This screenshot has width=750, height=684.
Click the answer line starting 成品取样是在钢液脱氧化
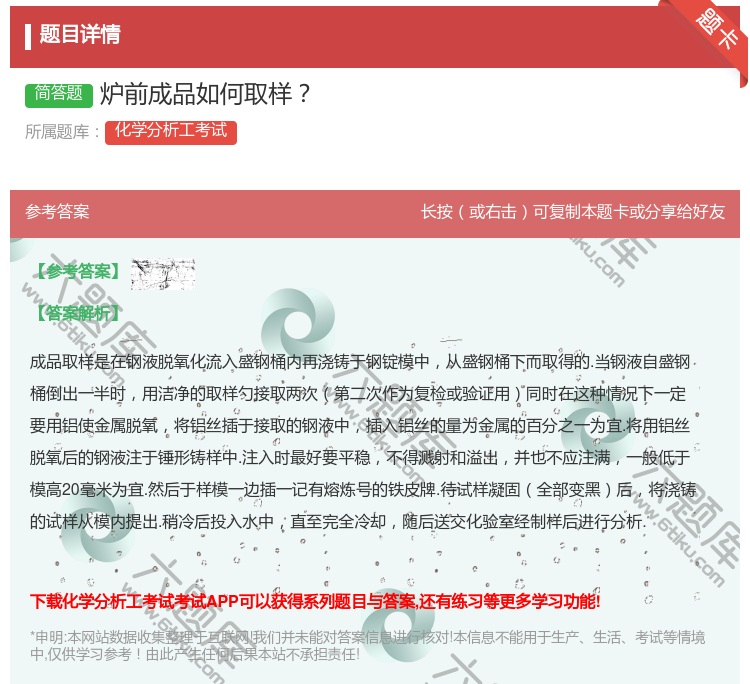[362, 362]
